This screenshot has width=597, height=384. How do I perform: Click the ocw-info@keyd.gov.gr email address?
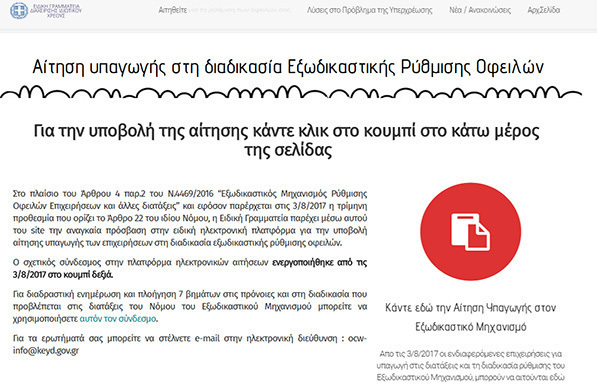(x=190, y=344)
